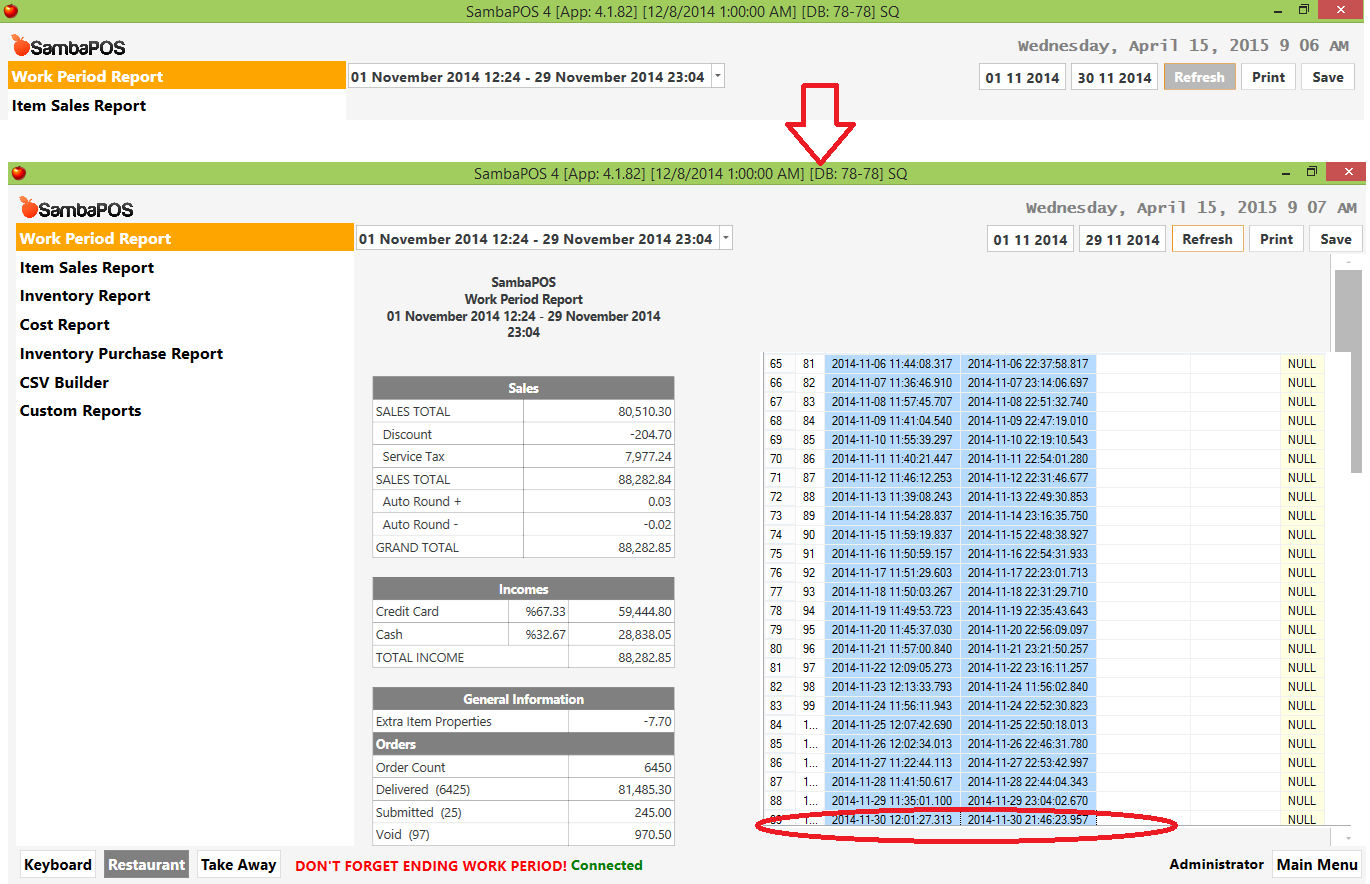Open the upper window's date range dropdown arrow
1370x884 pixels.
(717, 77)
